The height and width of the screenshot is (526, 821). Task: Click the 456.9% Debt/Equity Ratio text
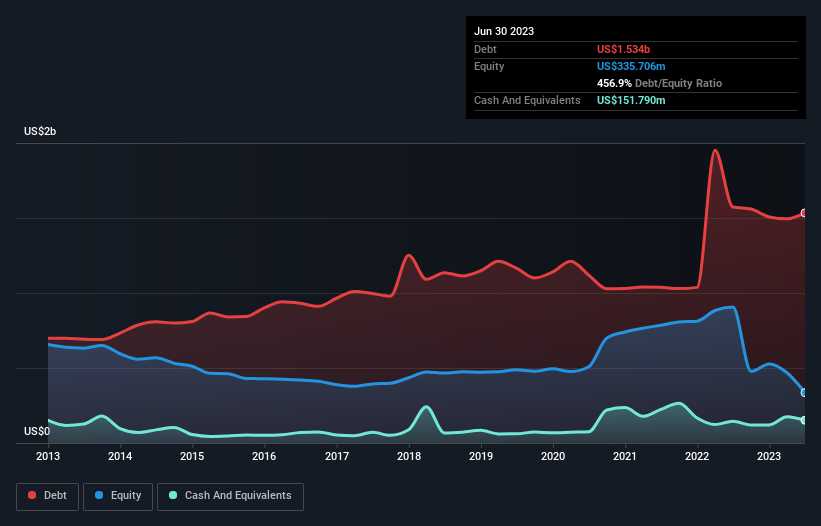point(659,83)
